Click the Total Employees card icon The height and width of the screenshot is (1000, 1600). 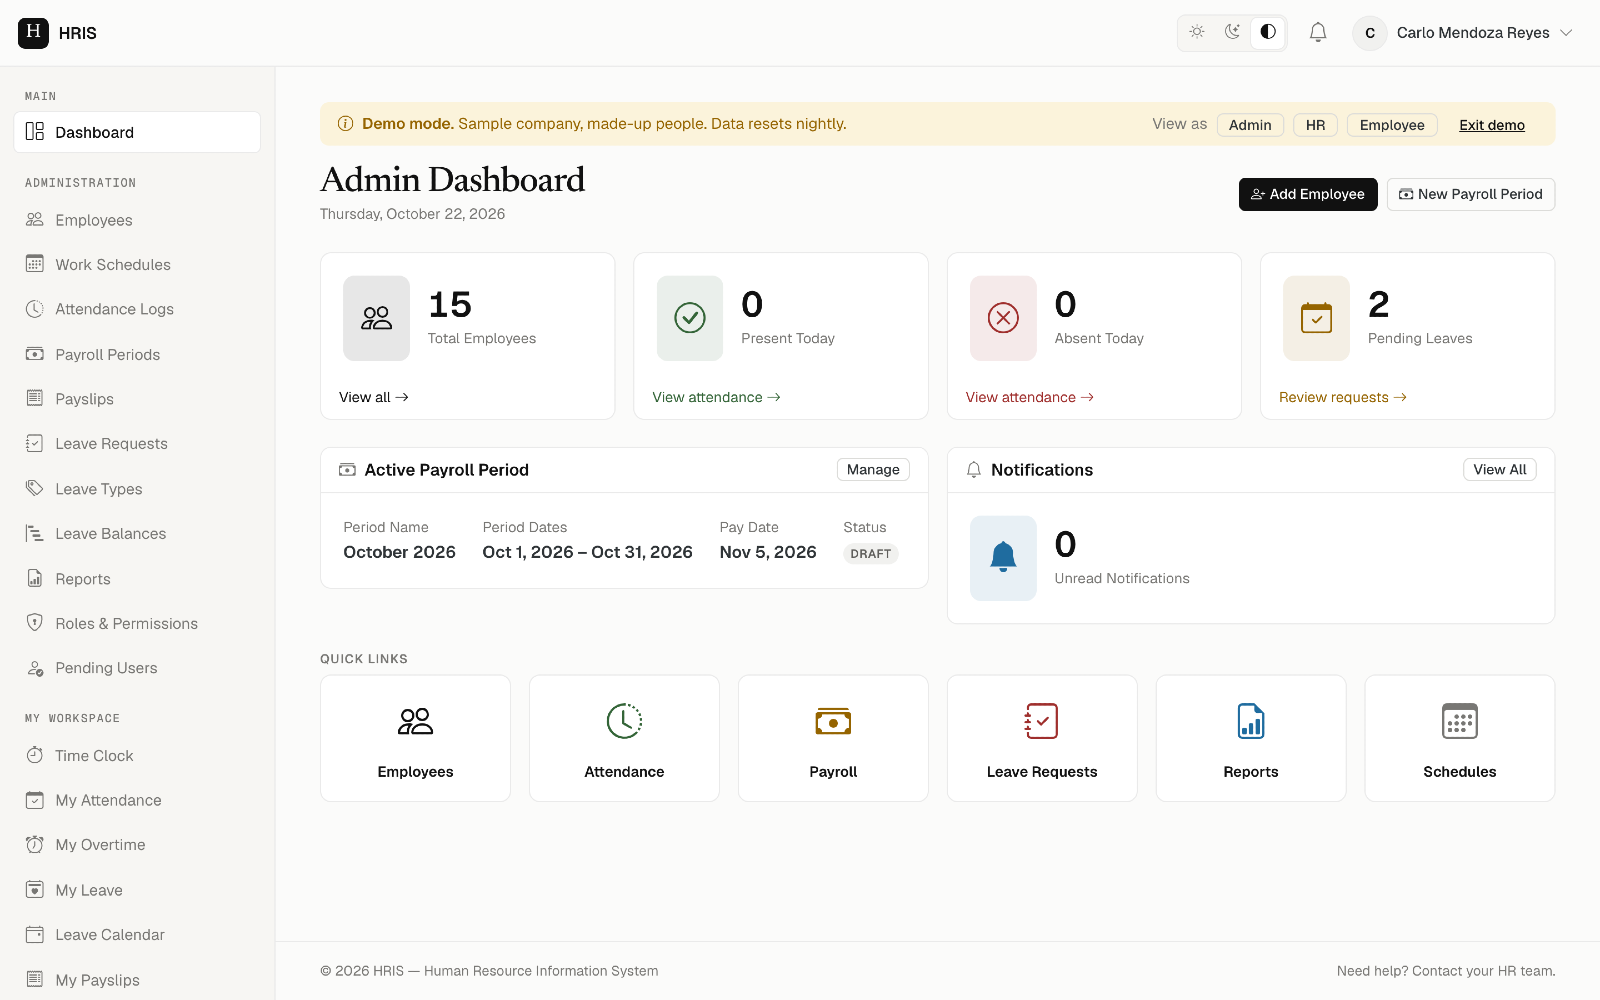click(376, 318)
